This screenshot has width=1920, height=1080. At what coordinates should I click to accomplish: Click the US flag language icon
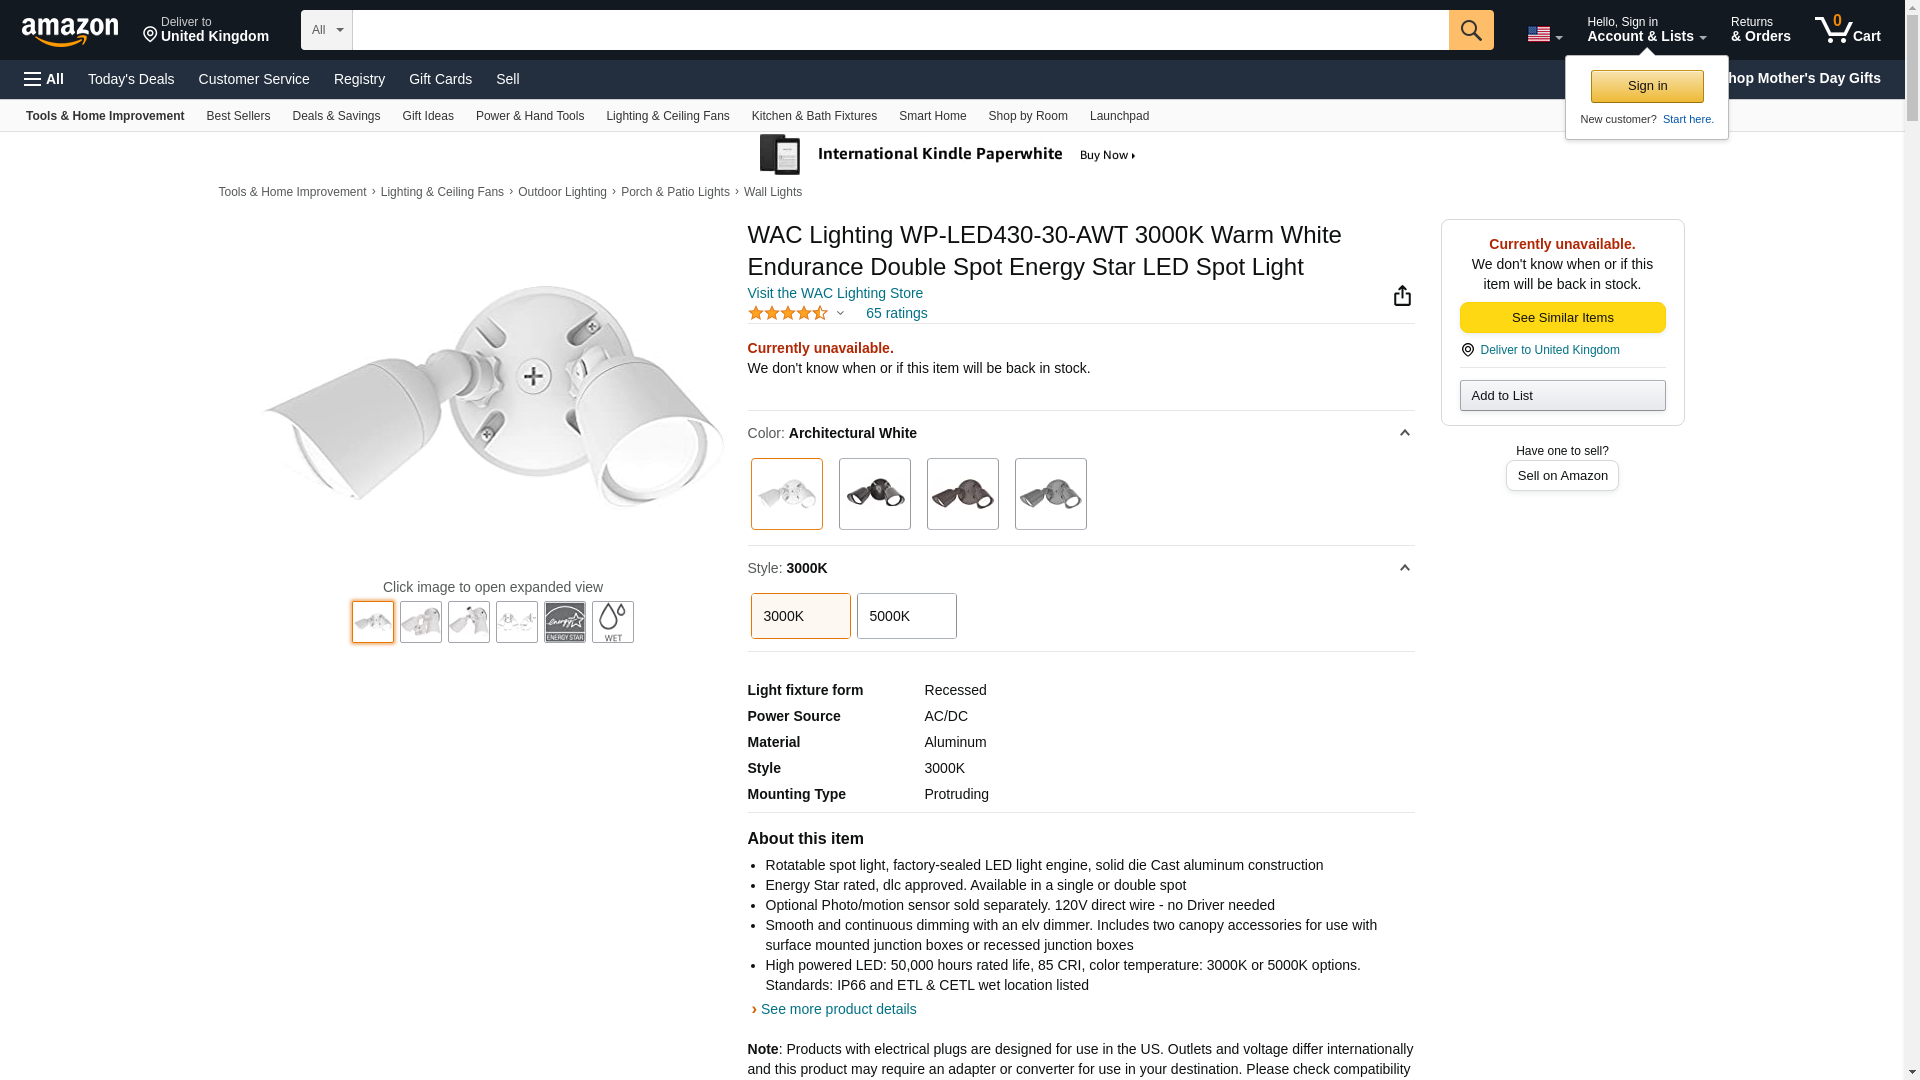click(1543, 34)
